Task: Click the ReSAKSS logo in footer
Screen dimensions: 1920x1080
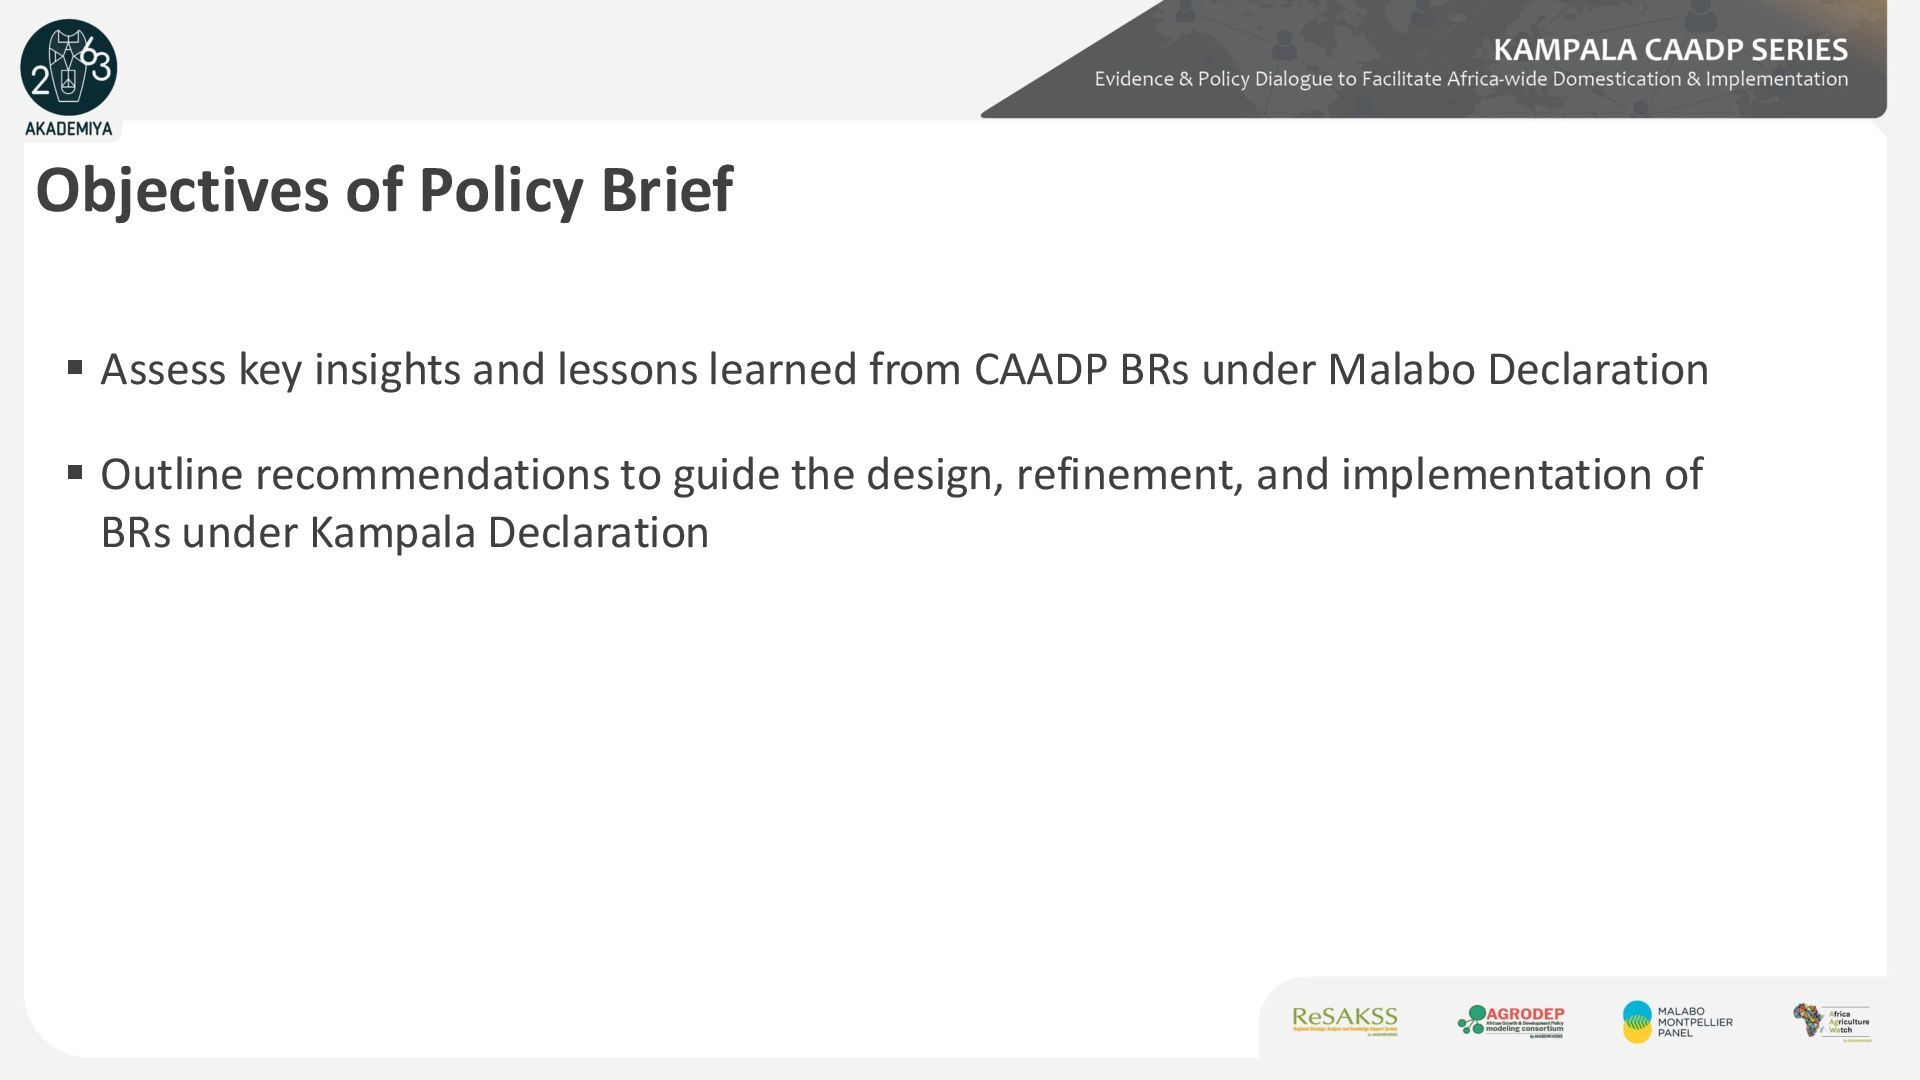Action: [1344, 1021]
